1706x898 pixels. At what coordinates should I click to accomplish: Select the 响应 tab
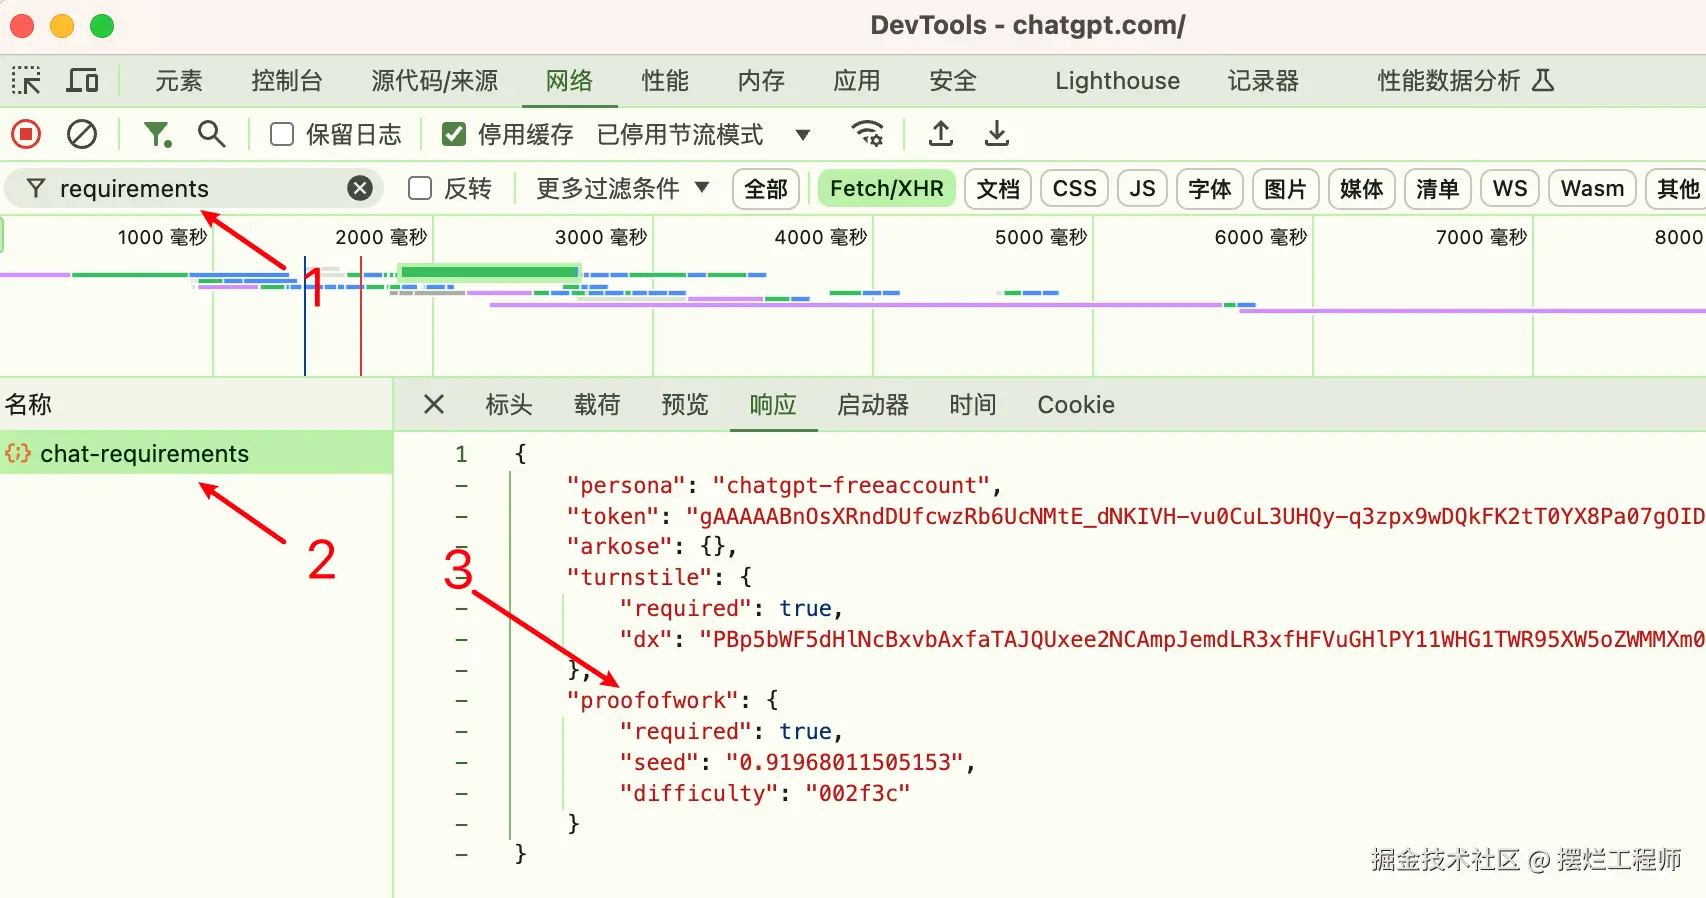(773, 404)
